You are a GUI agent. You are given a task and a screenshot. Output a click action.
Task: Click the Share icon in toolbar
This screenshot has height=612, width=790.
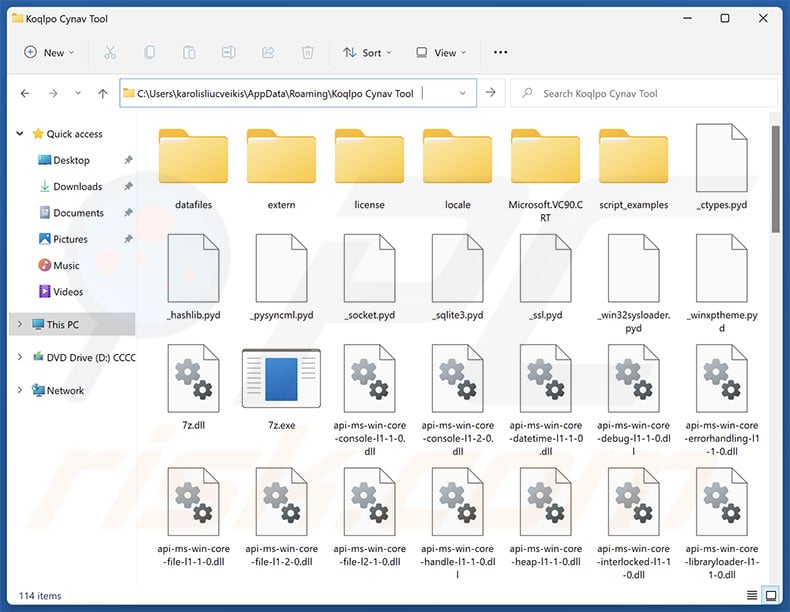click(268, 52)
